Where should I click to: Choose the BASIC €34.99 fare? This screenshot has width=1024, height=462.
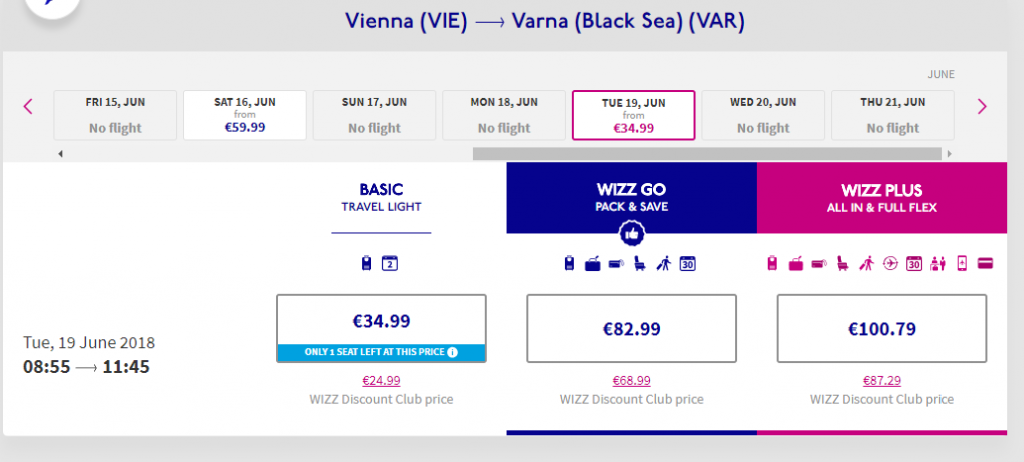coord(381,328)
